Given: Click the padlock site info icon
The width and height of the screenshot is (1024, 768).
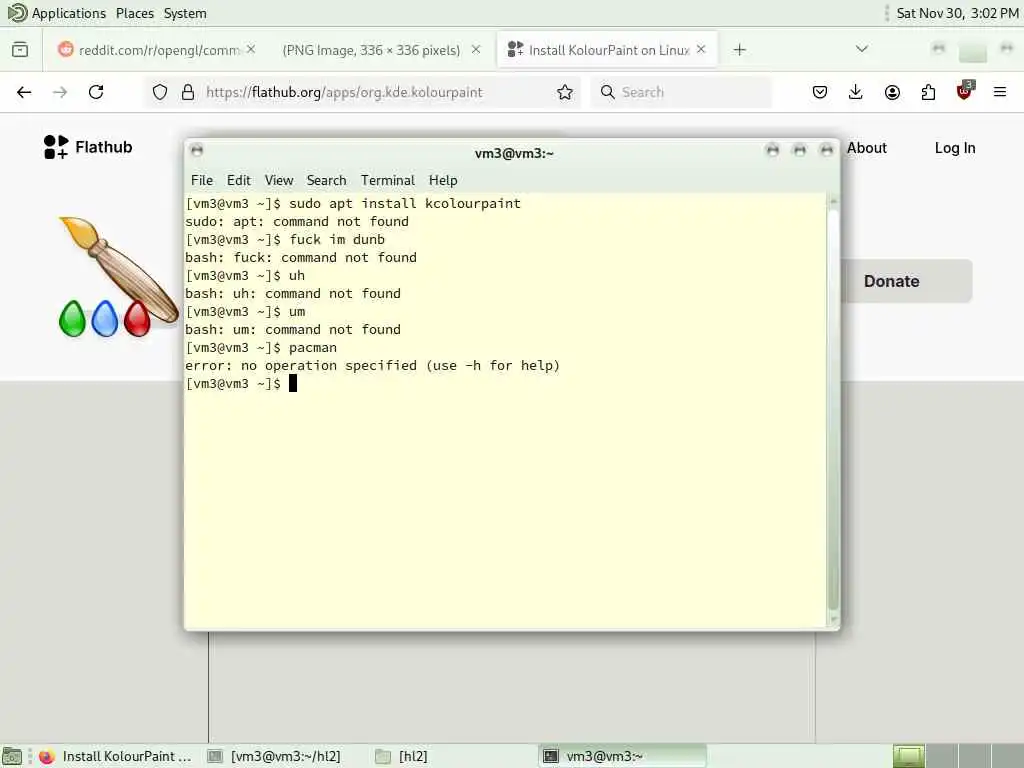Looking at the screenshot, I should (188, 92).
